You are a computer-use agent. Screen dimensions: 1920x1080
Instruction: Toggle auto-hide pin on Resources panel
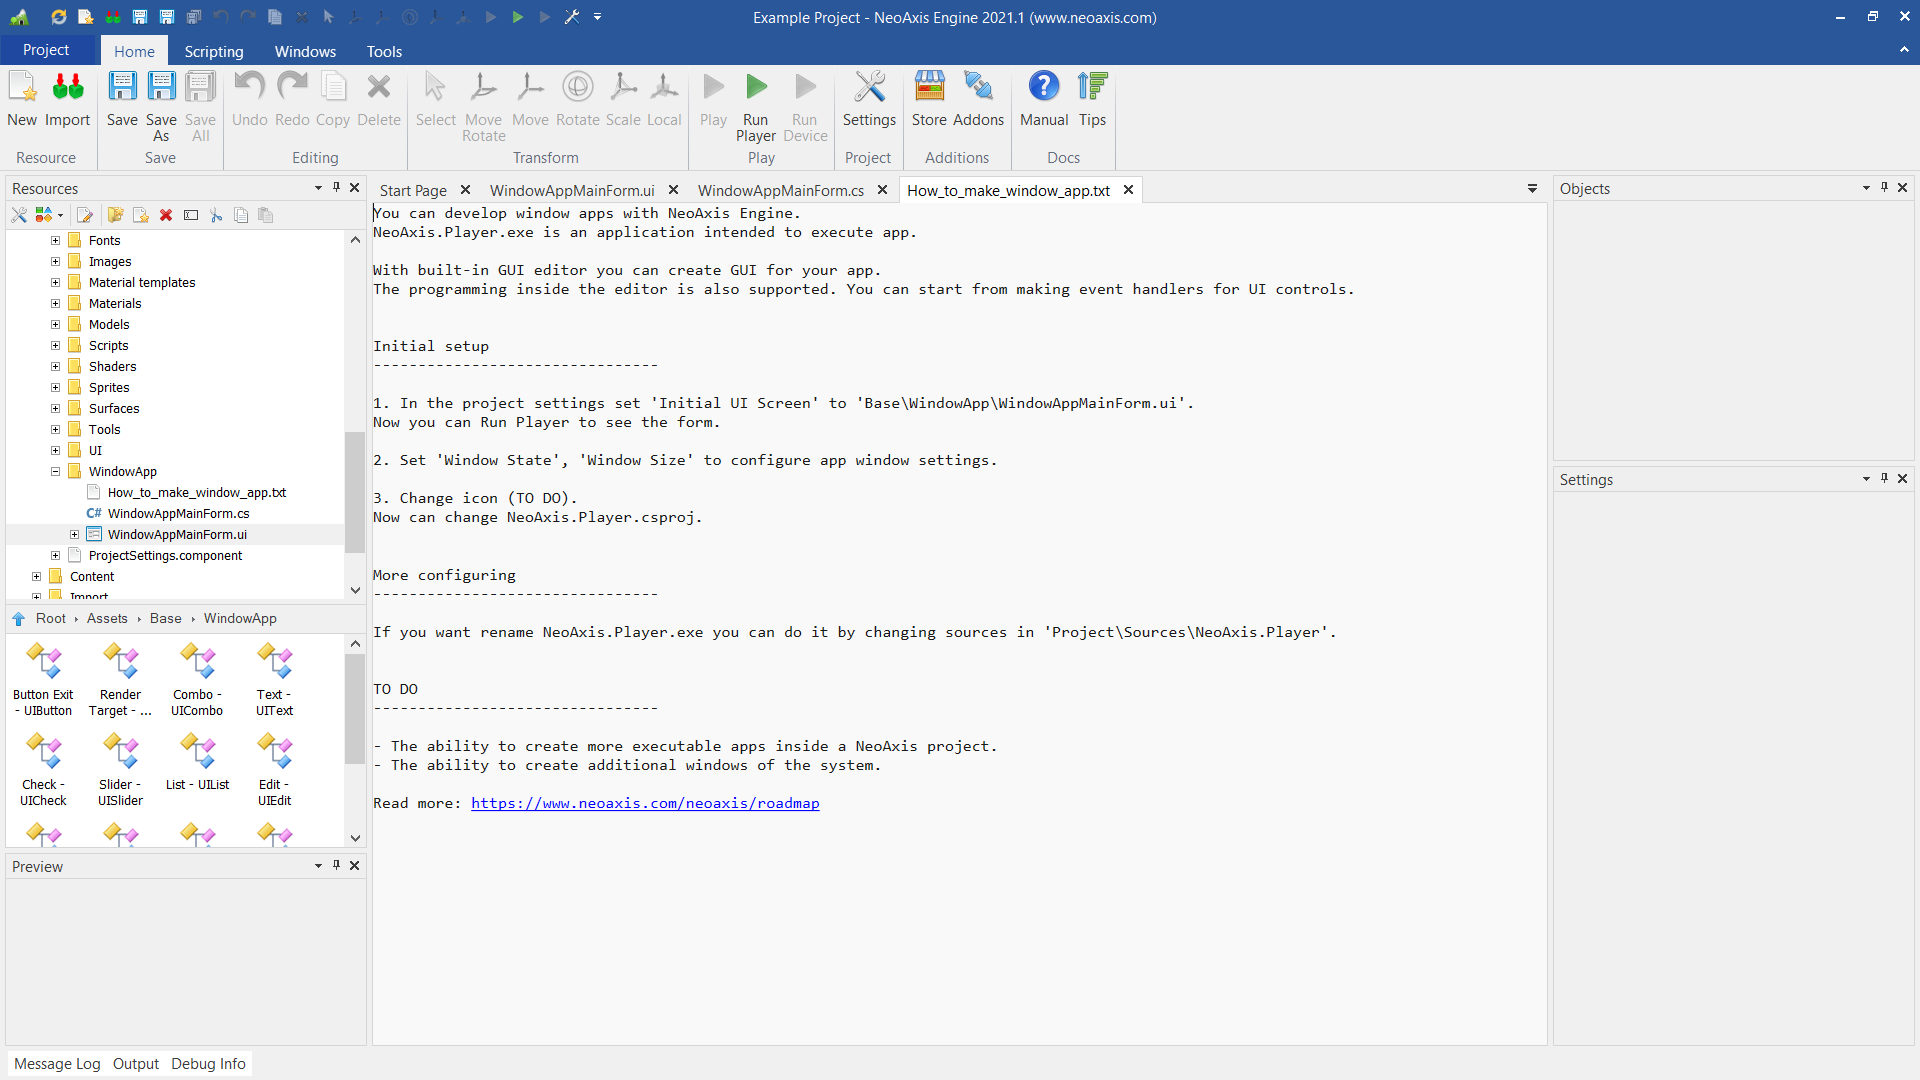tap(337, 187)
